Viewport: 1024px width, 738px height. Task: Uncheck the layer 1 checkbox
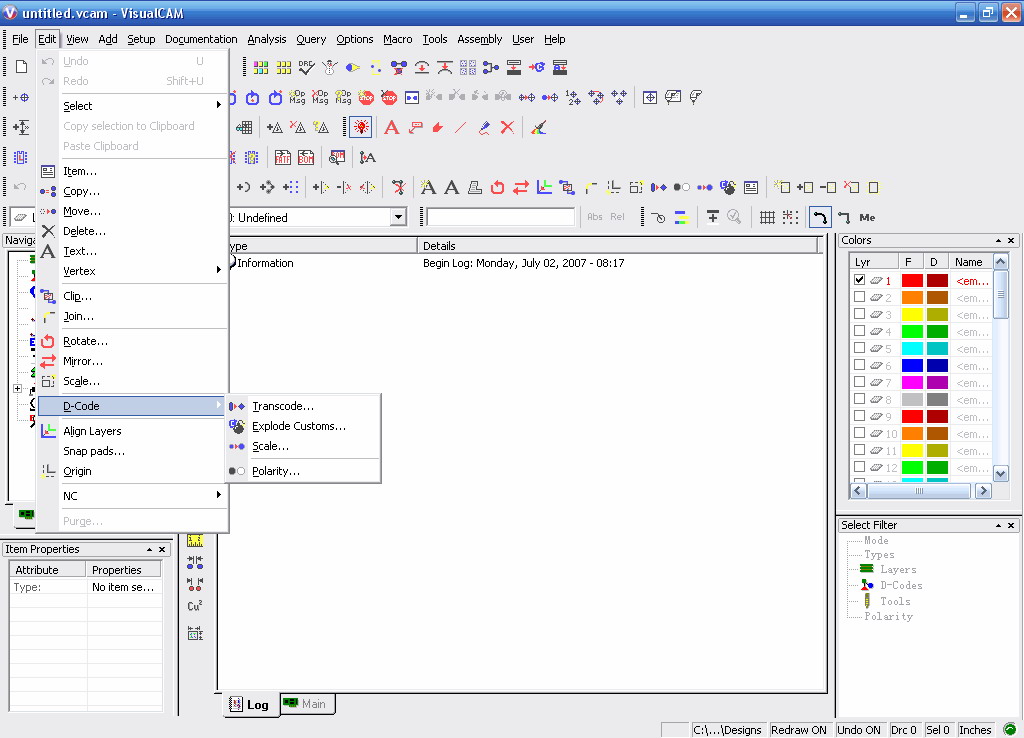pyautogui.click(x=859, y=280)
